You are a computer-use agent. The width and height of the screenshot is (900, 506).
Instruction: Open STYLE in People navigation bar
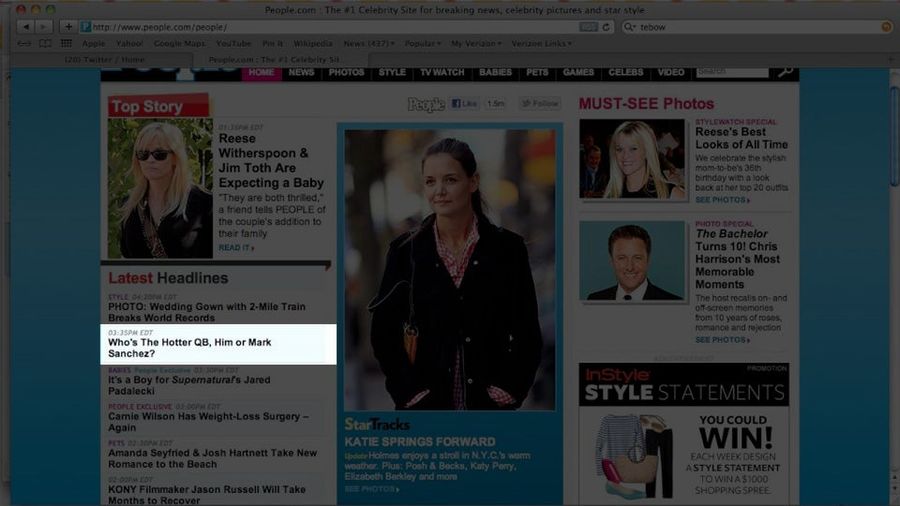click(x=392, y=72)
